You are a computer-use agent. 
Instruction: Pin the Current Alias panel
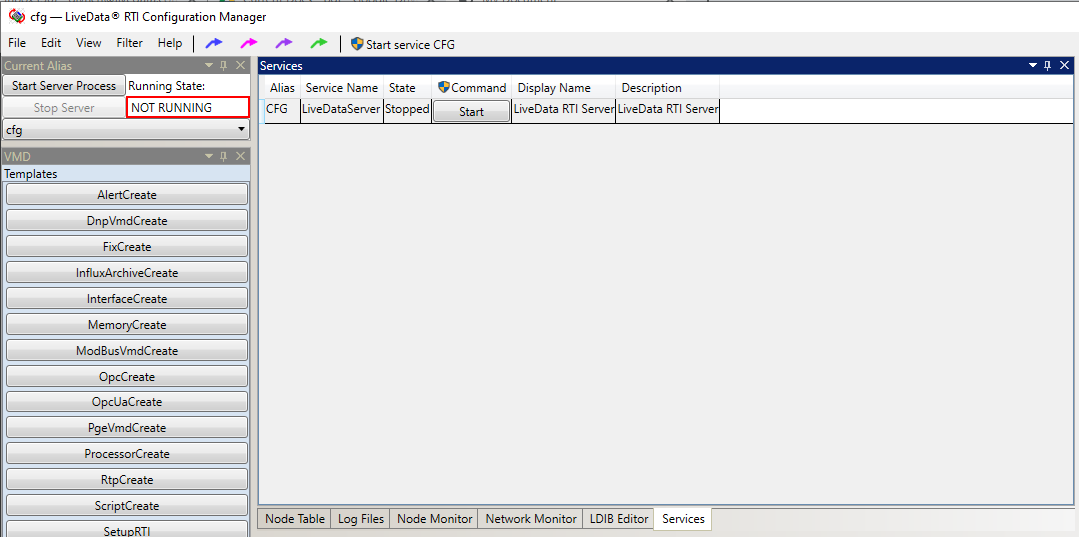click(x=223, y=65)
